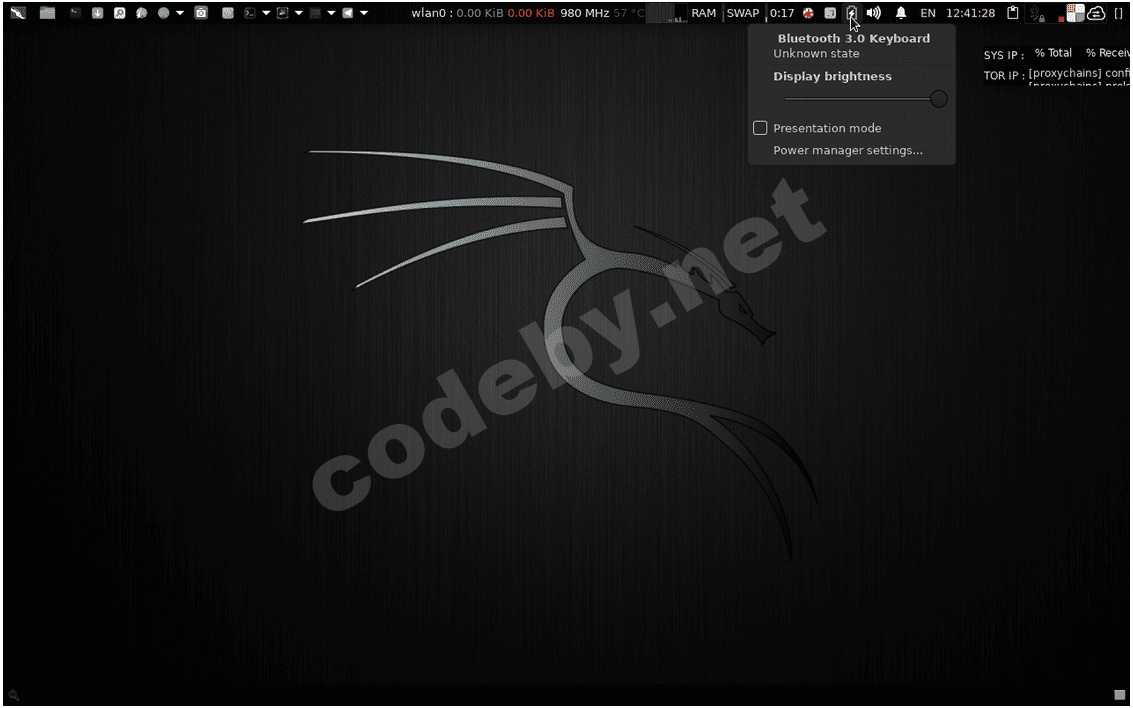Image resolution: width=1133 pixels, height=708 pixels.
Task: Click the monitor display launcher icon
Action: pos(283,13)
